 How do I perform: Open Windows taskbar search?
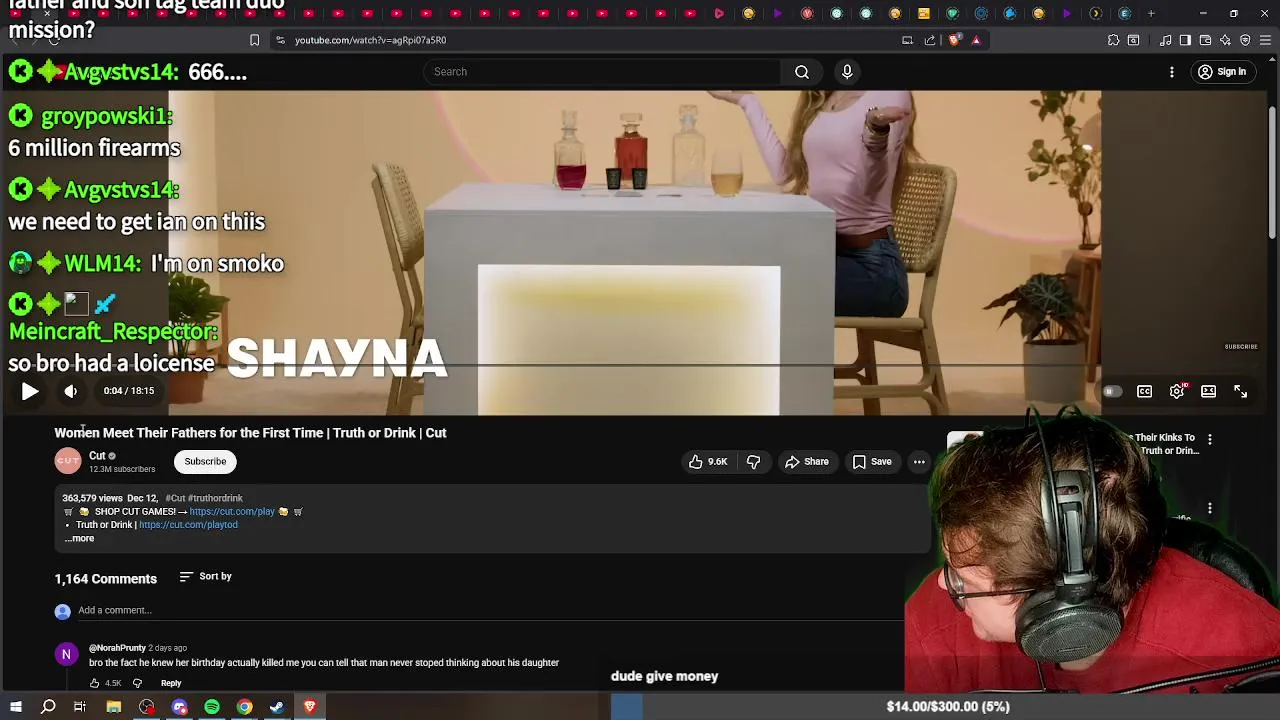pos(48,707)
